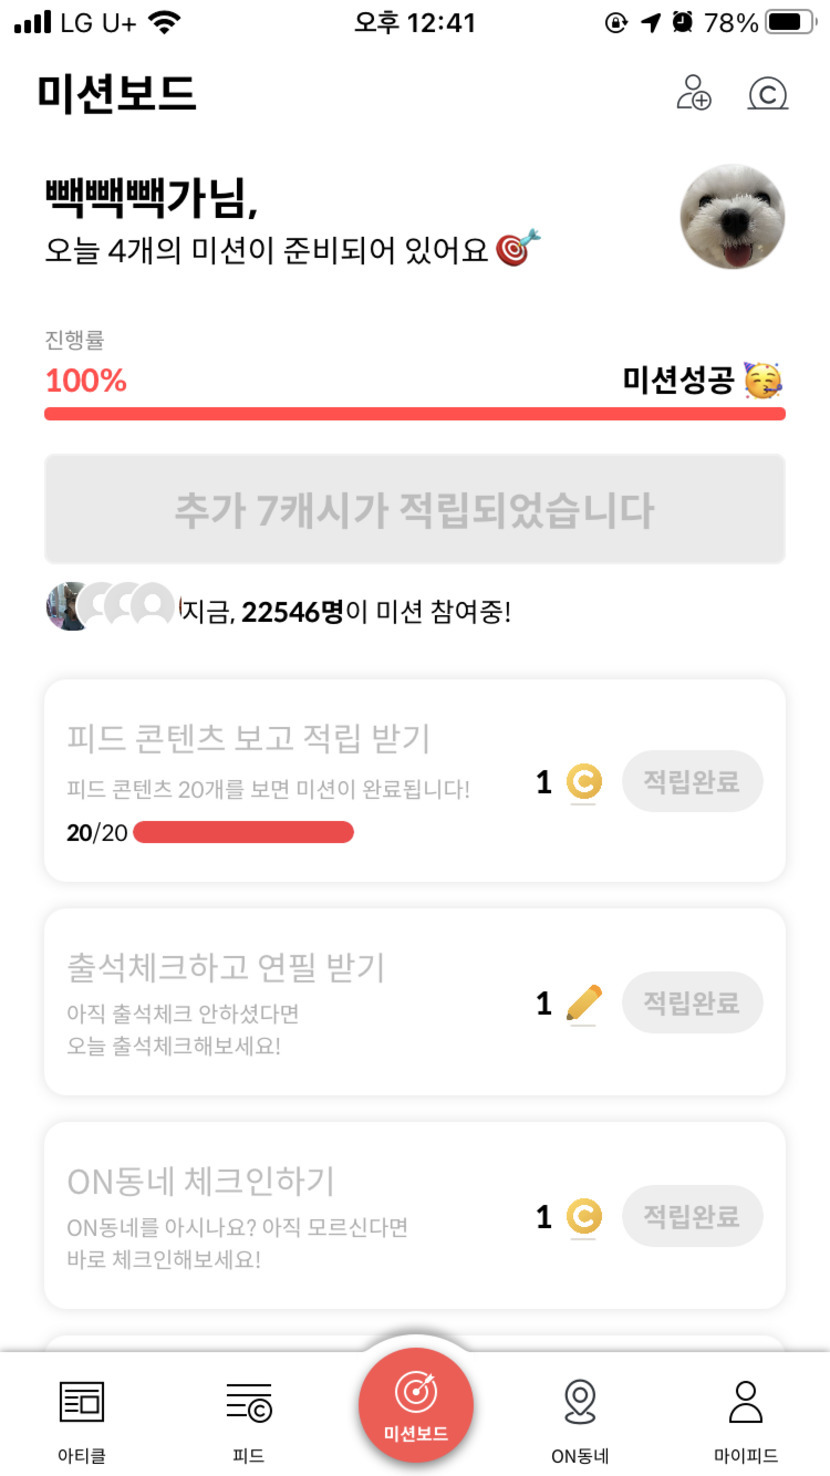Tap the add friend icon in header

[694, 93]
